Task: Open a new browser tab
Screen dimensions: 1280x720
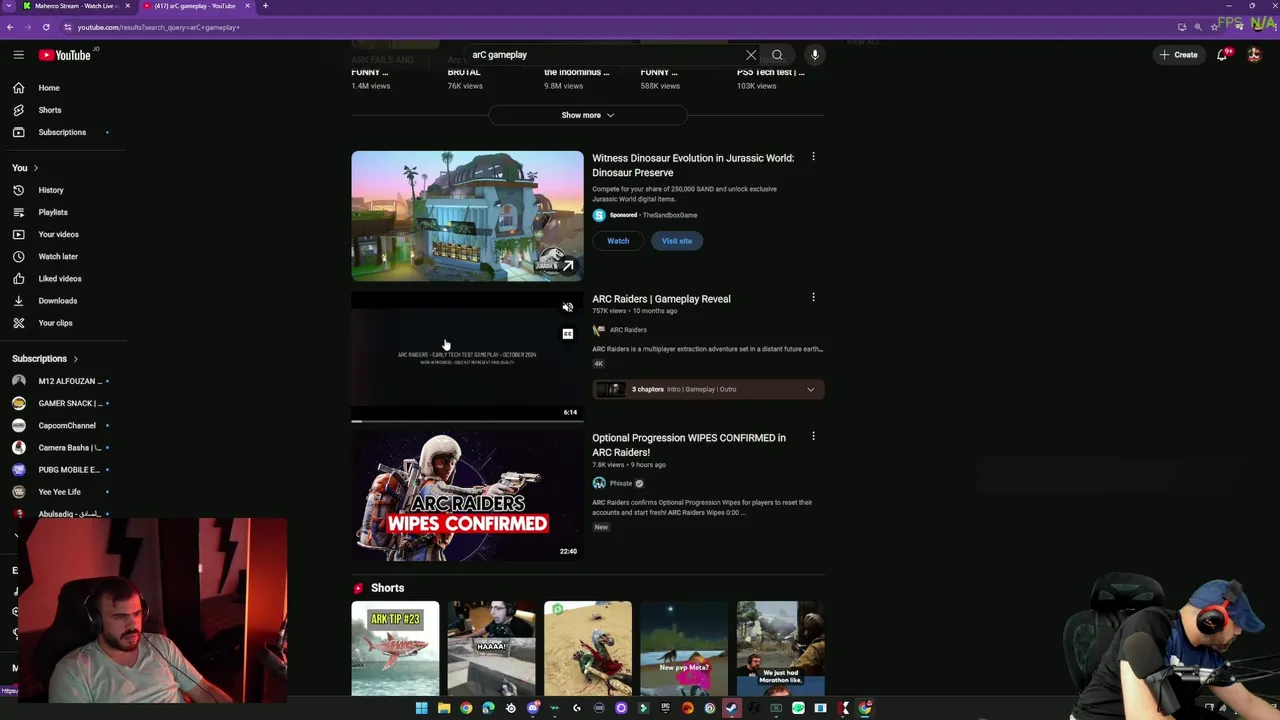Action: click(x=265, y=6)
